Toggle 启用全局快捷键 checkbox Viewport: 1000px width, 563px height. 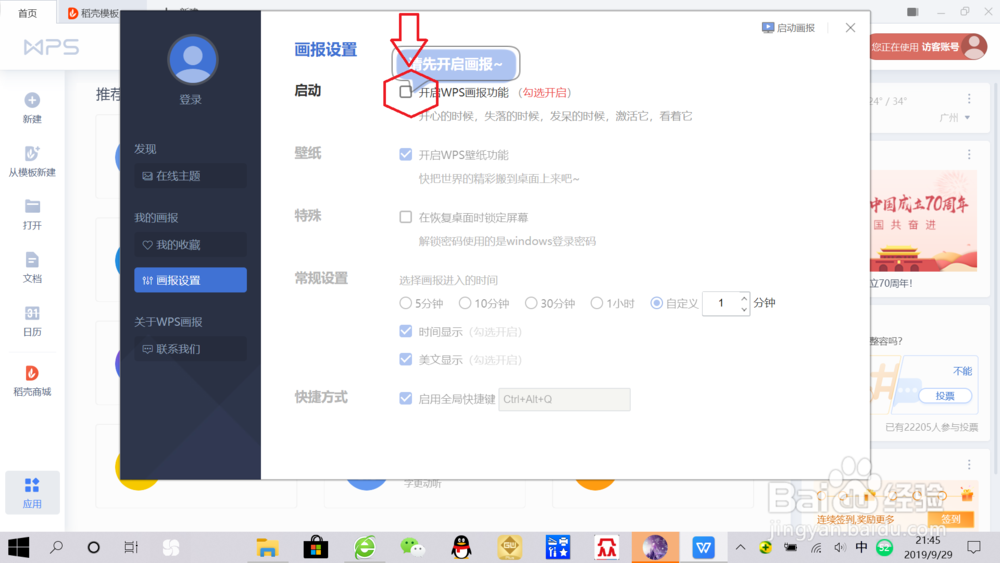[x=406, y=398]
